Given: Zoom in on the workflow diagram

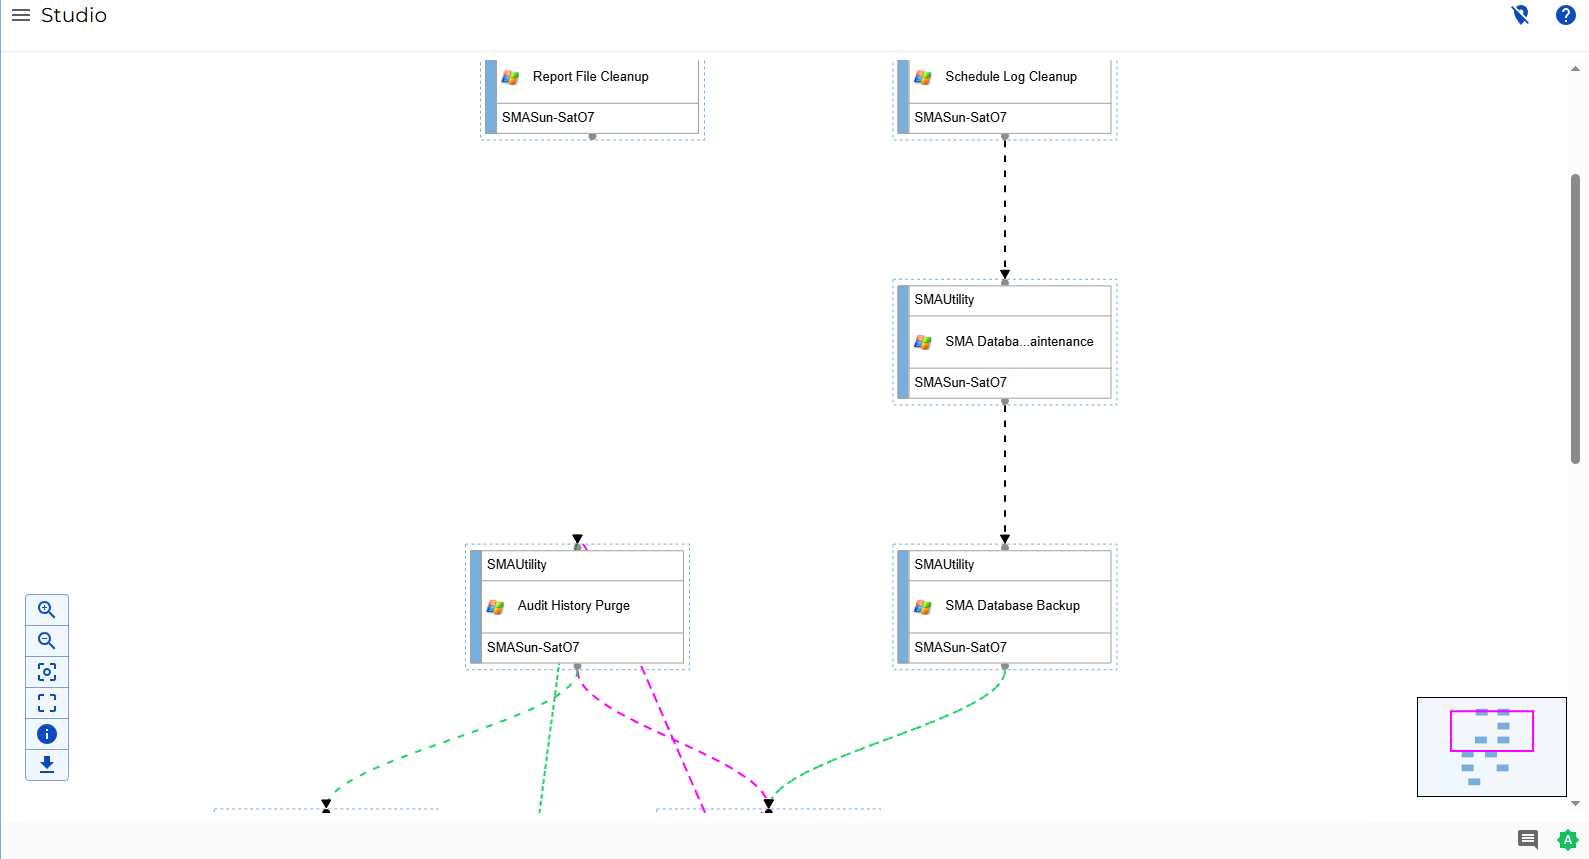Looking at the screenshot, I should (47, 610).
